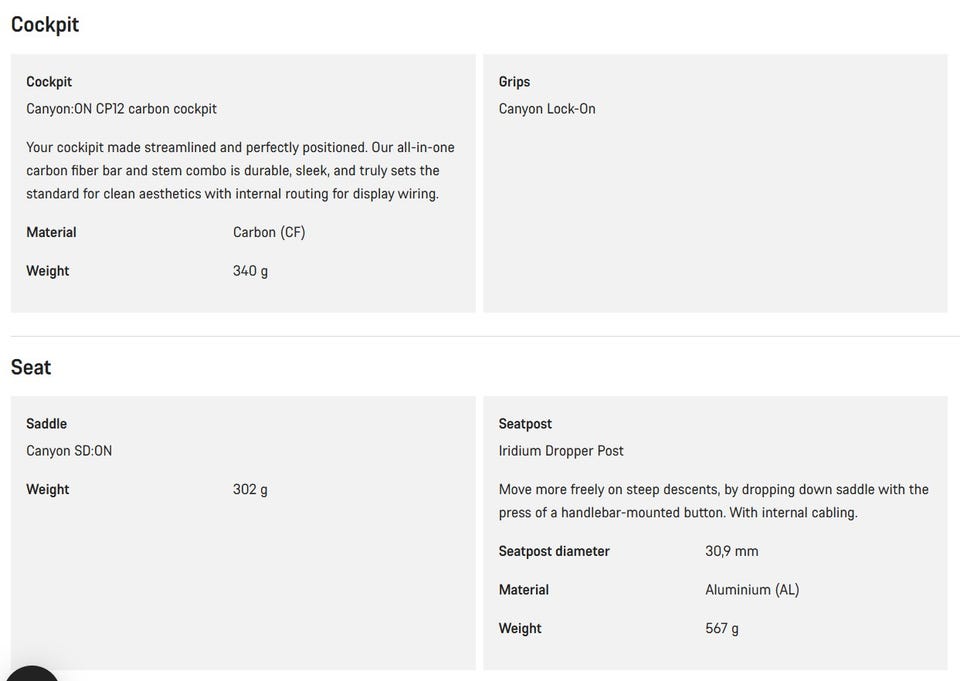Select the Canyon:ON CP12 carbon cockpit name
Viewport: 960px width, 681px height.
[121, 109]
